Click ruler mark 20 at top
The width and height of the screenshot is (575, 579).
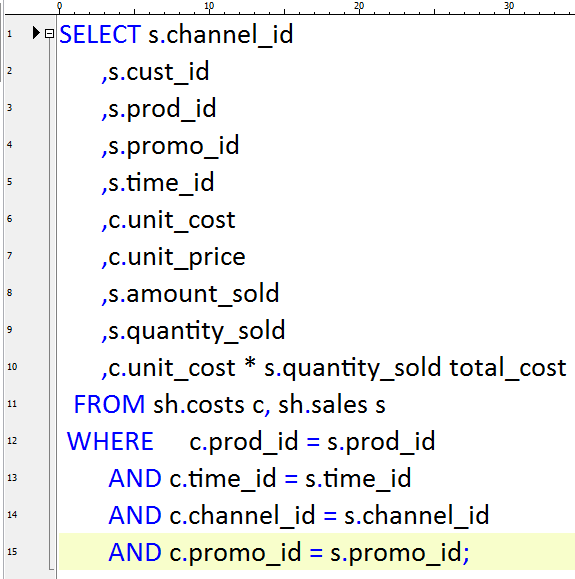click(x=359, y=6)
